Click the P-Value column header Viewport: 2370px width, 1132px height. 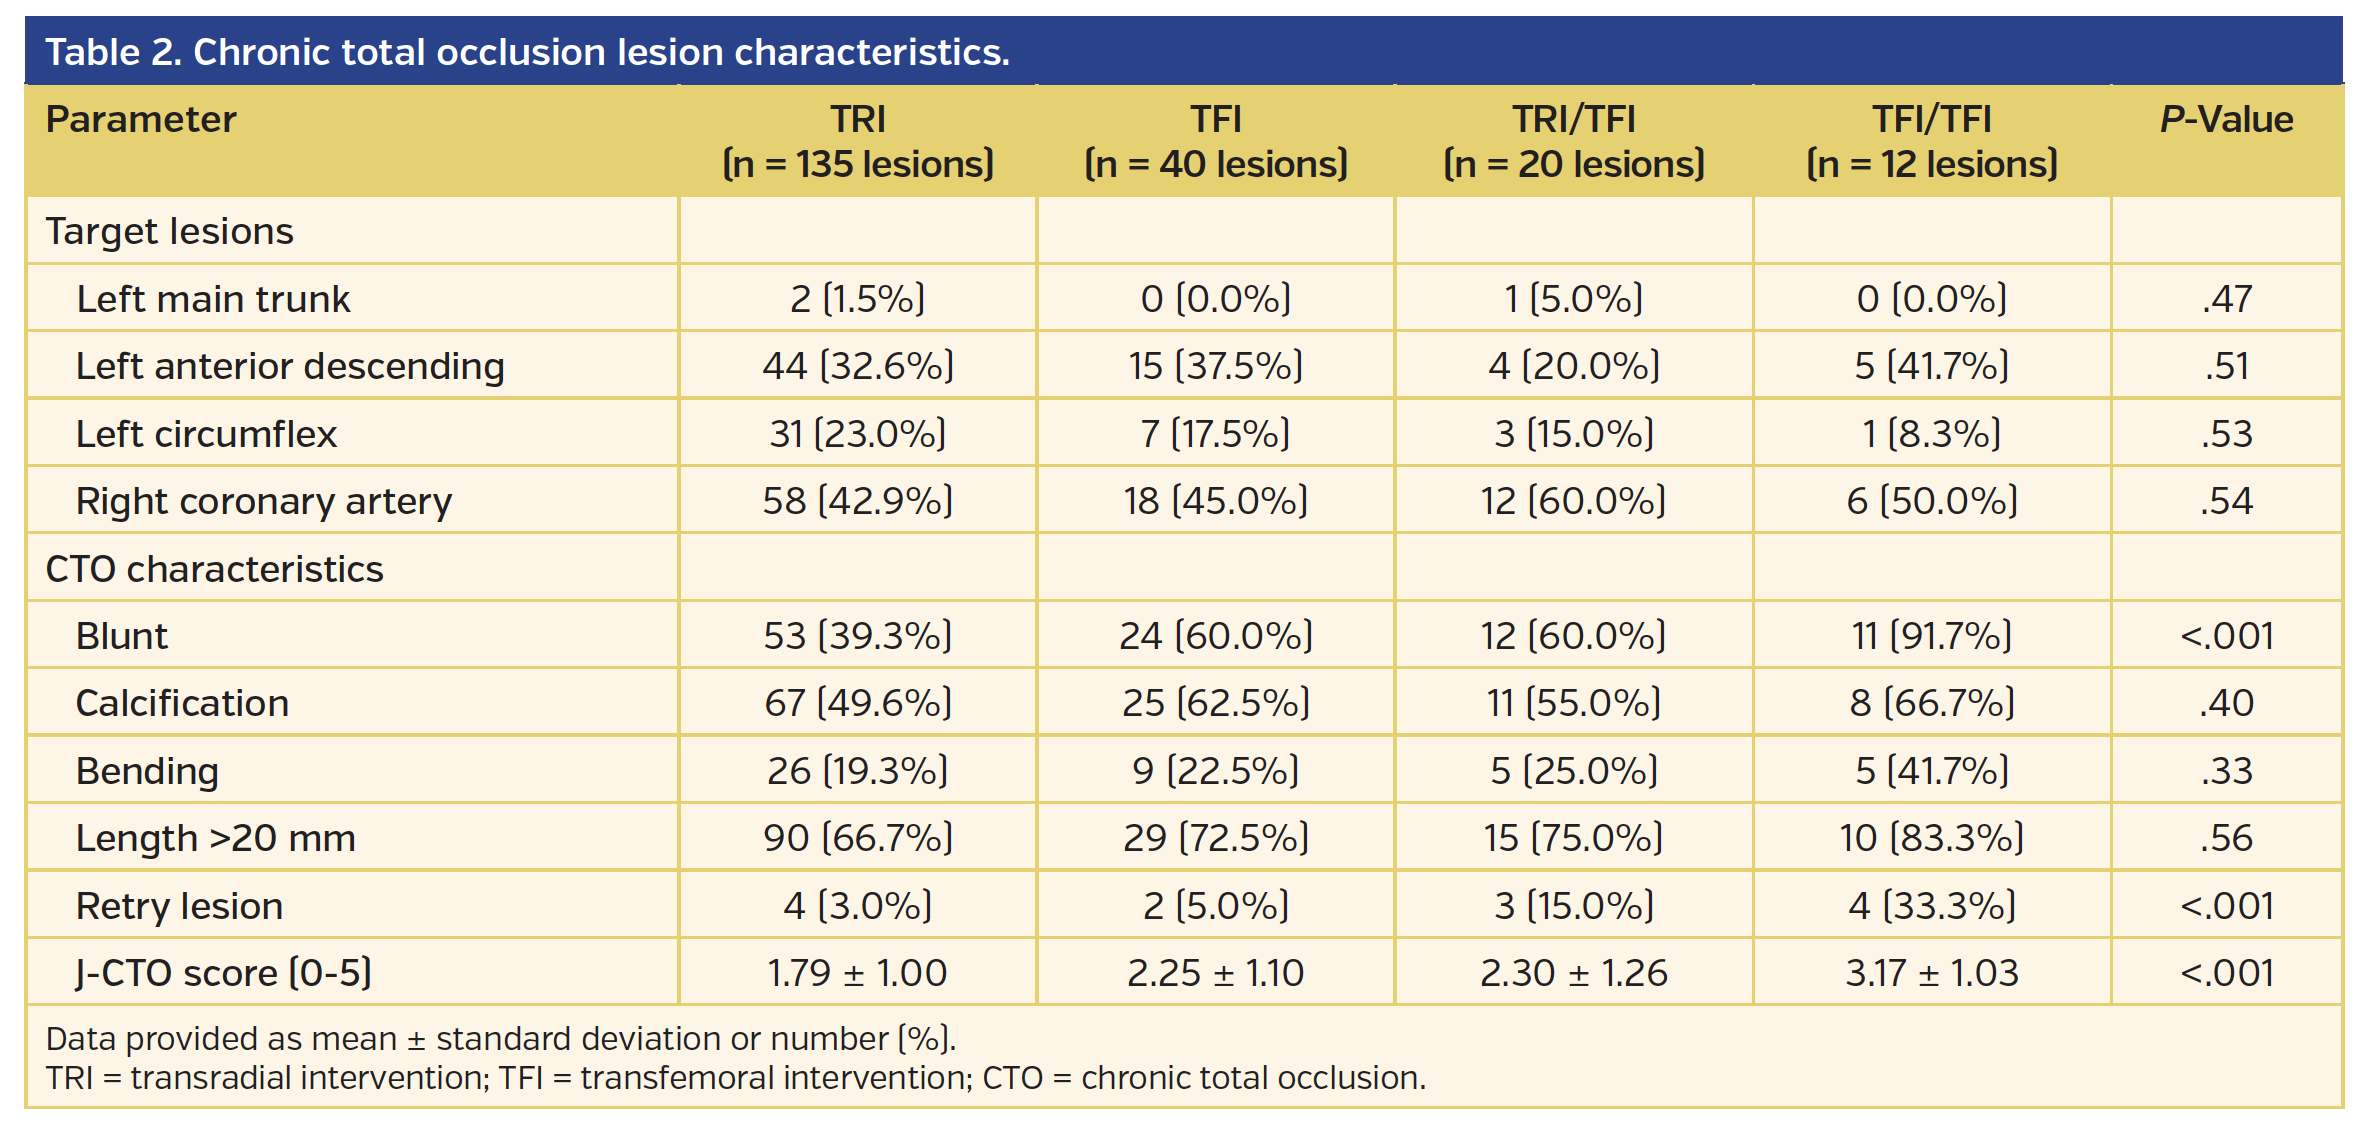2226,120
